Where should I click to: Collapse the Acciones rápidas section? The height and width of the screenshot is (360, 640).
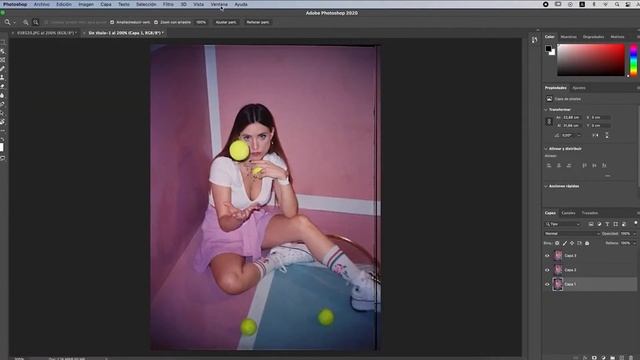[546, 187]
